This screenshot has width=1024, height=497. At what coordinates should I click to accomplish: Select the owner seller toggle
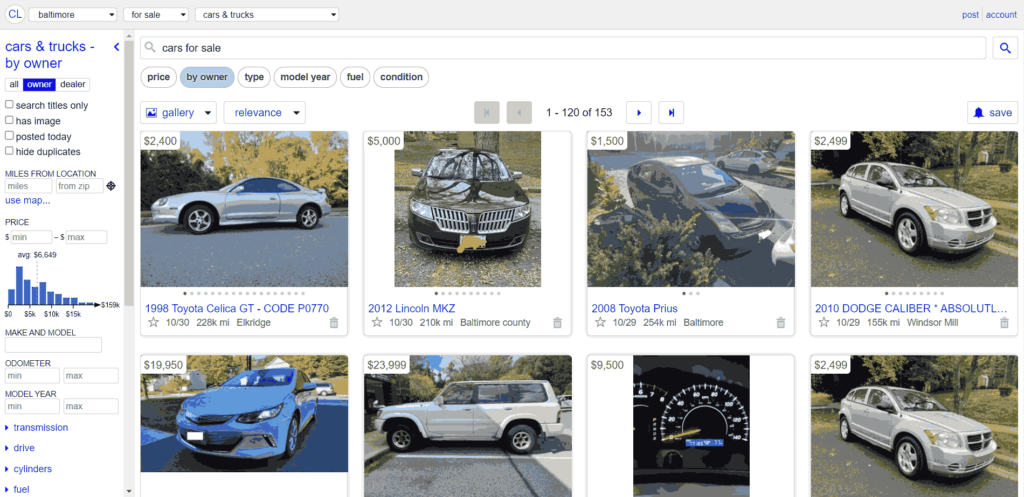[39, 84]
